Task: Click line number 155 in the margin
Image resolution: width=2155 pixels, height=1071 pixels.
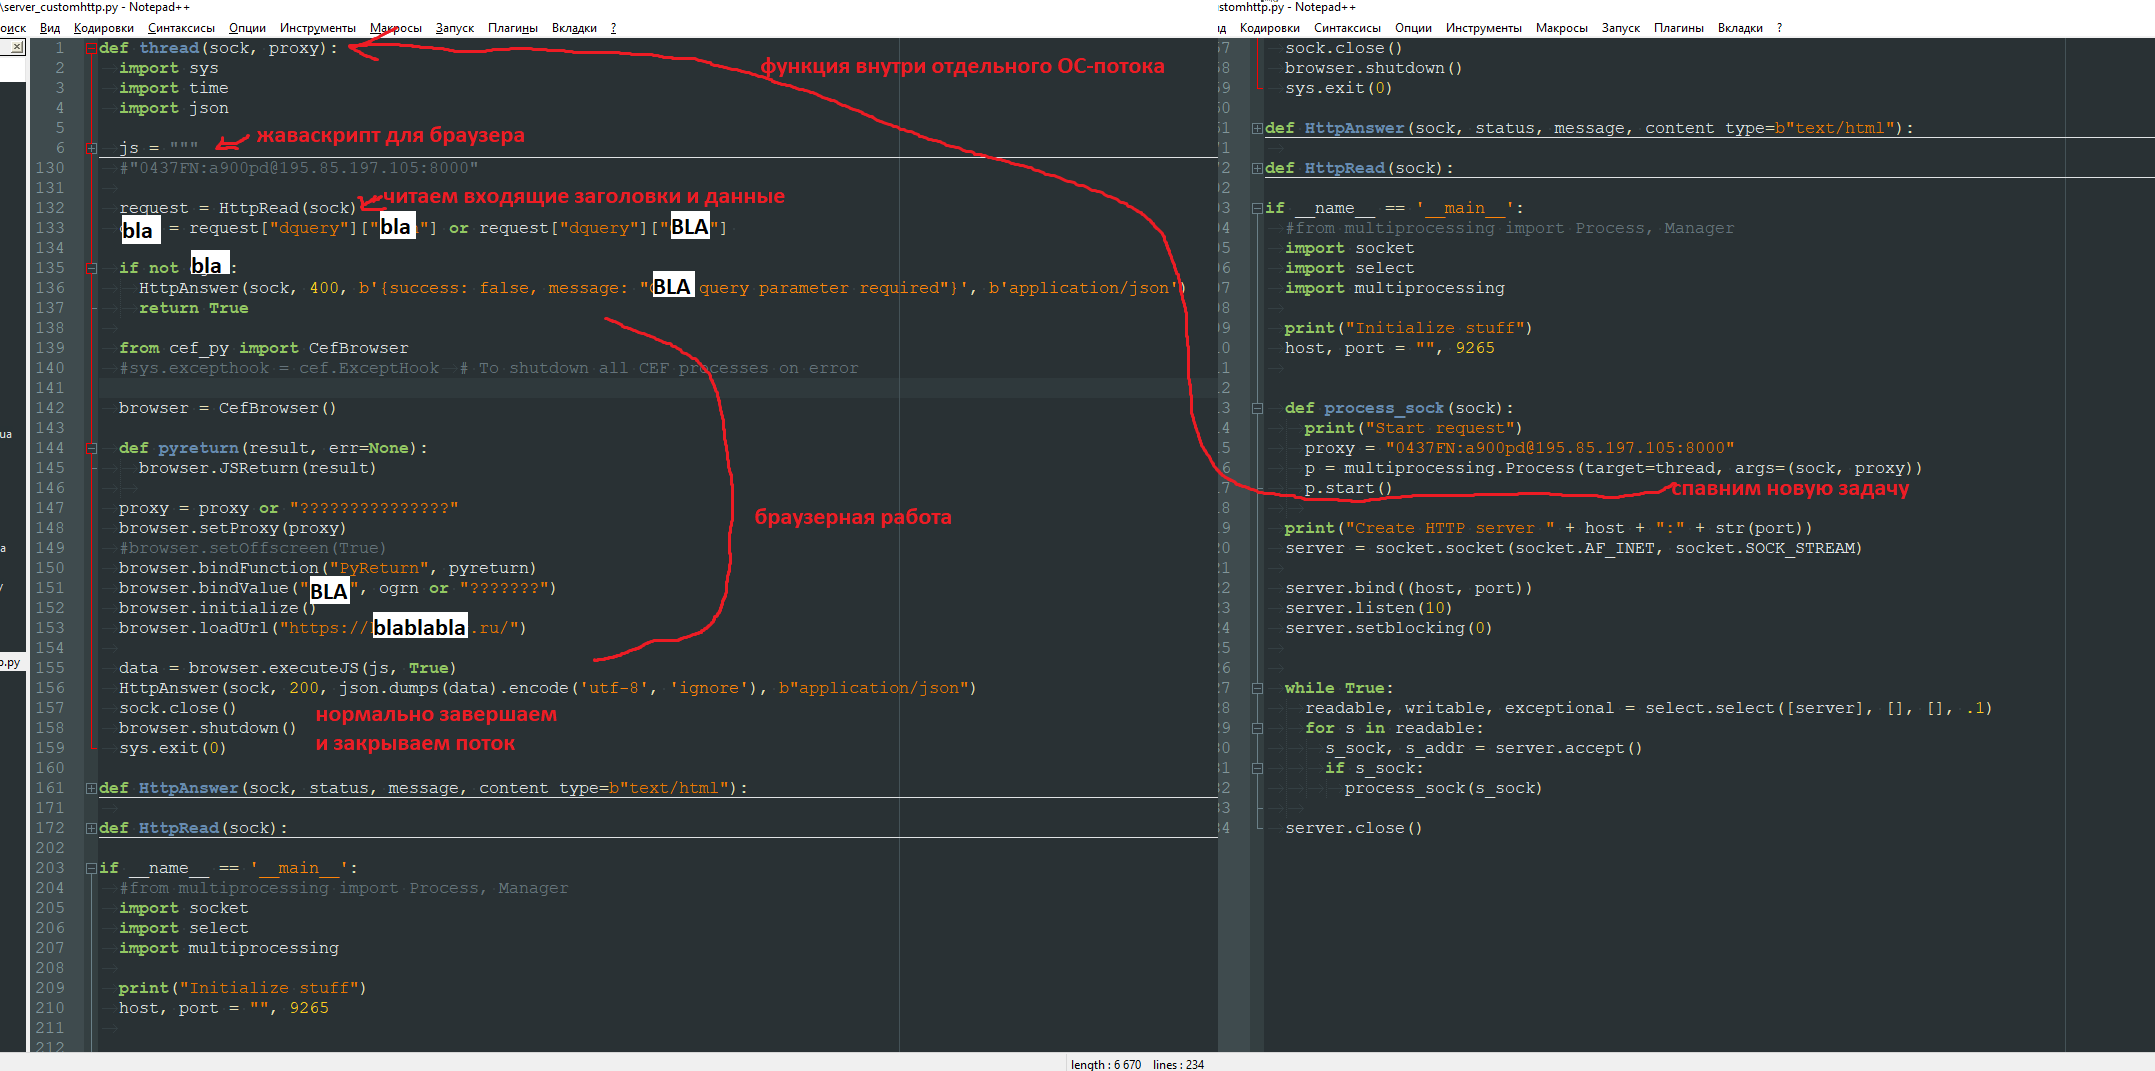Action: point(50,668)
